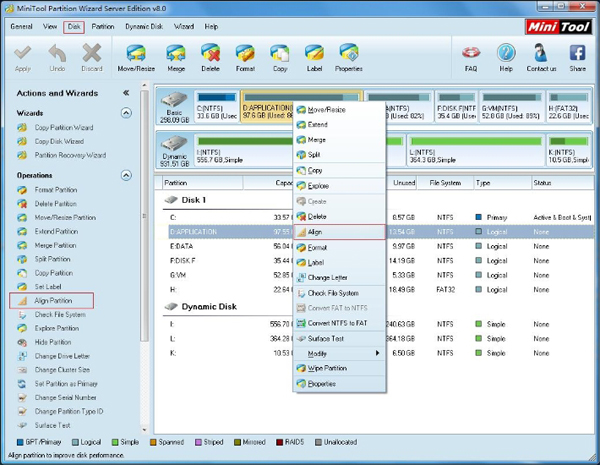The width and height of the screenshot is (600, 465).
Task: Click the Apply checkmark button
Action: pyautogui.click(x=23, y=58)
